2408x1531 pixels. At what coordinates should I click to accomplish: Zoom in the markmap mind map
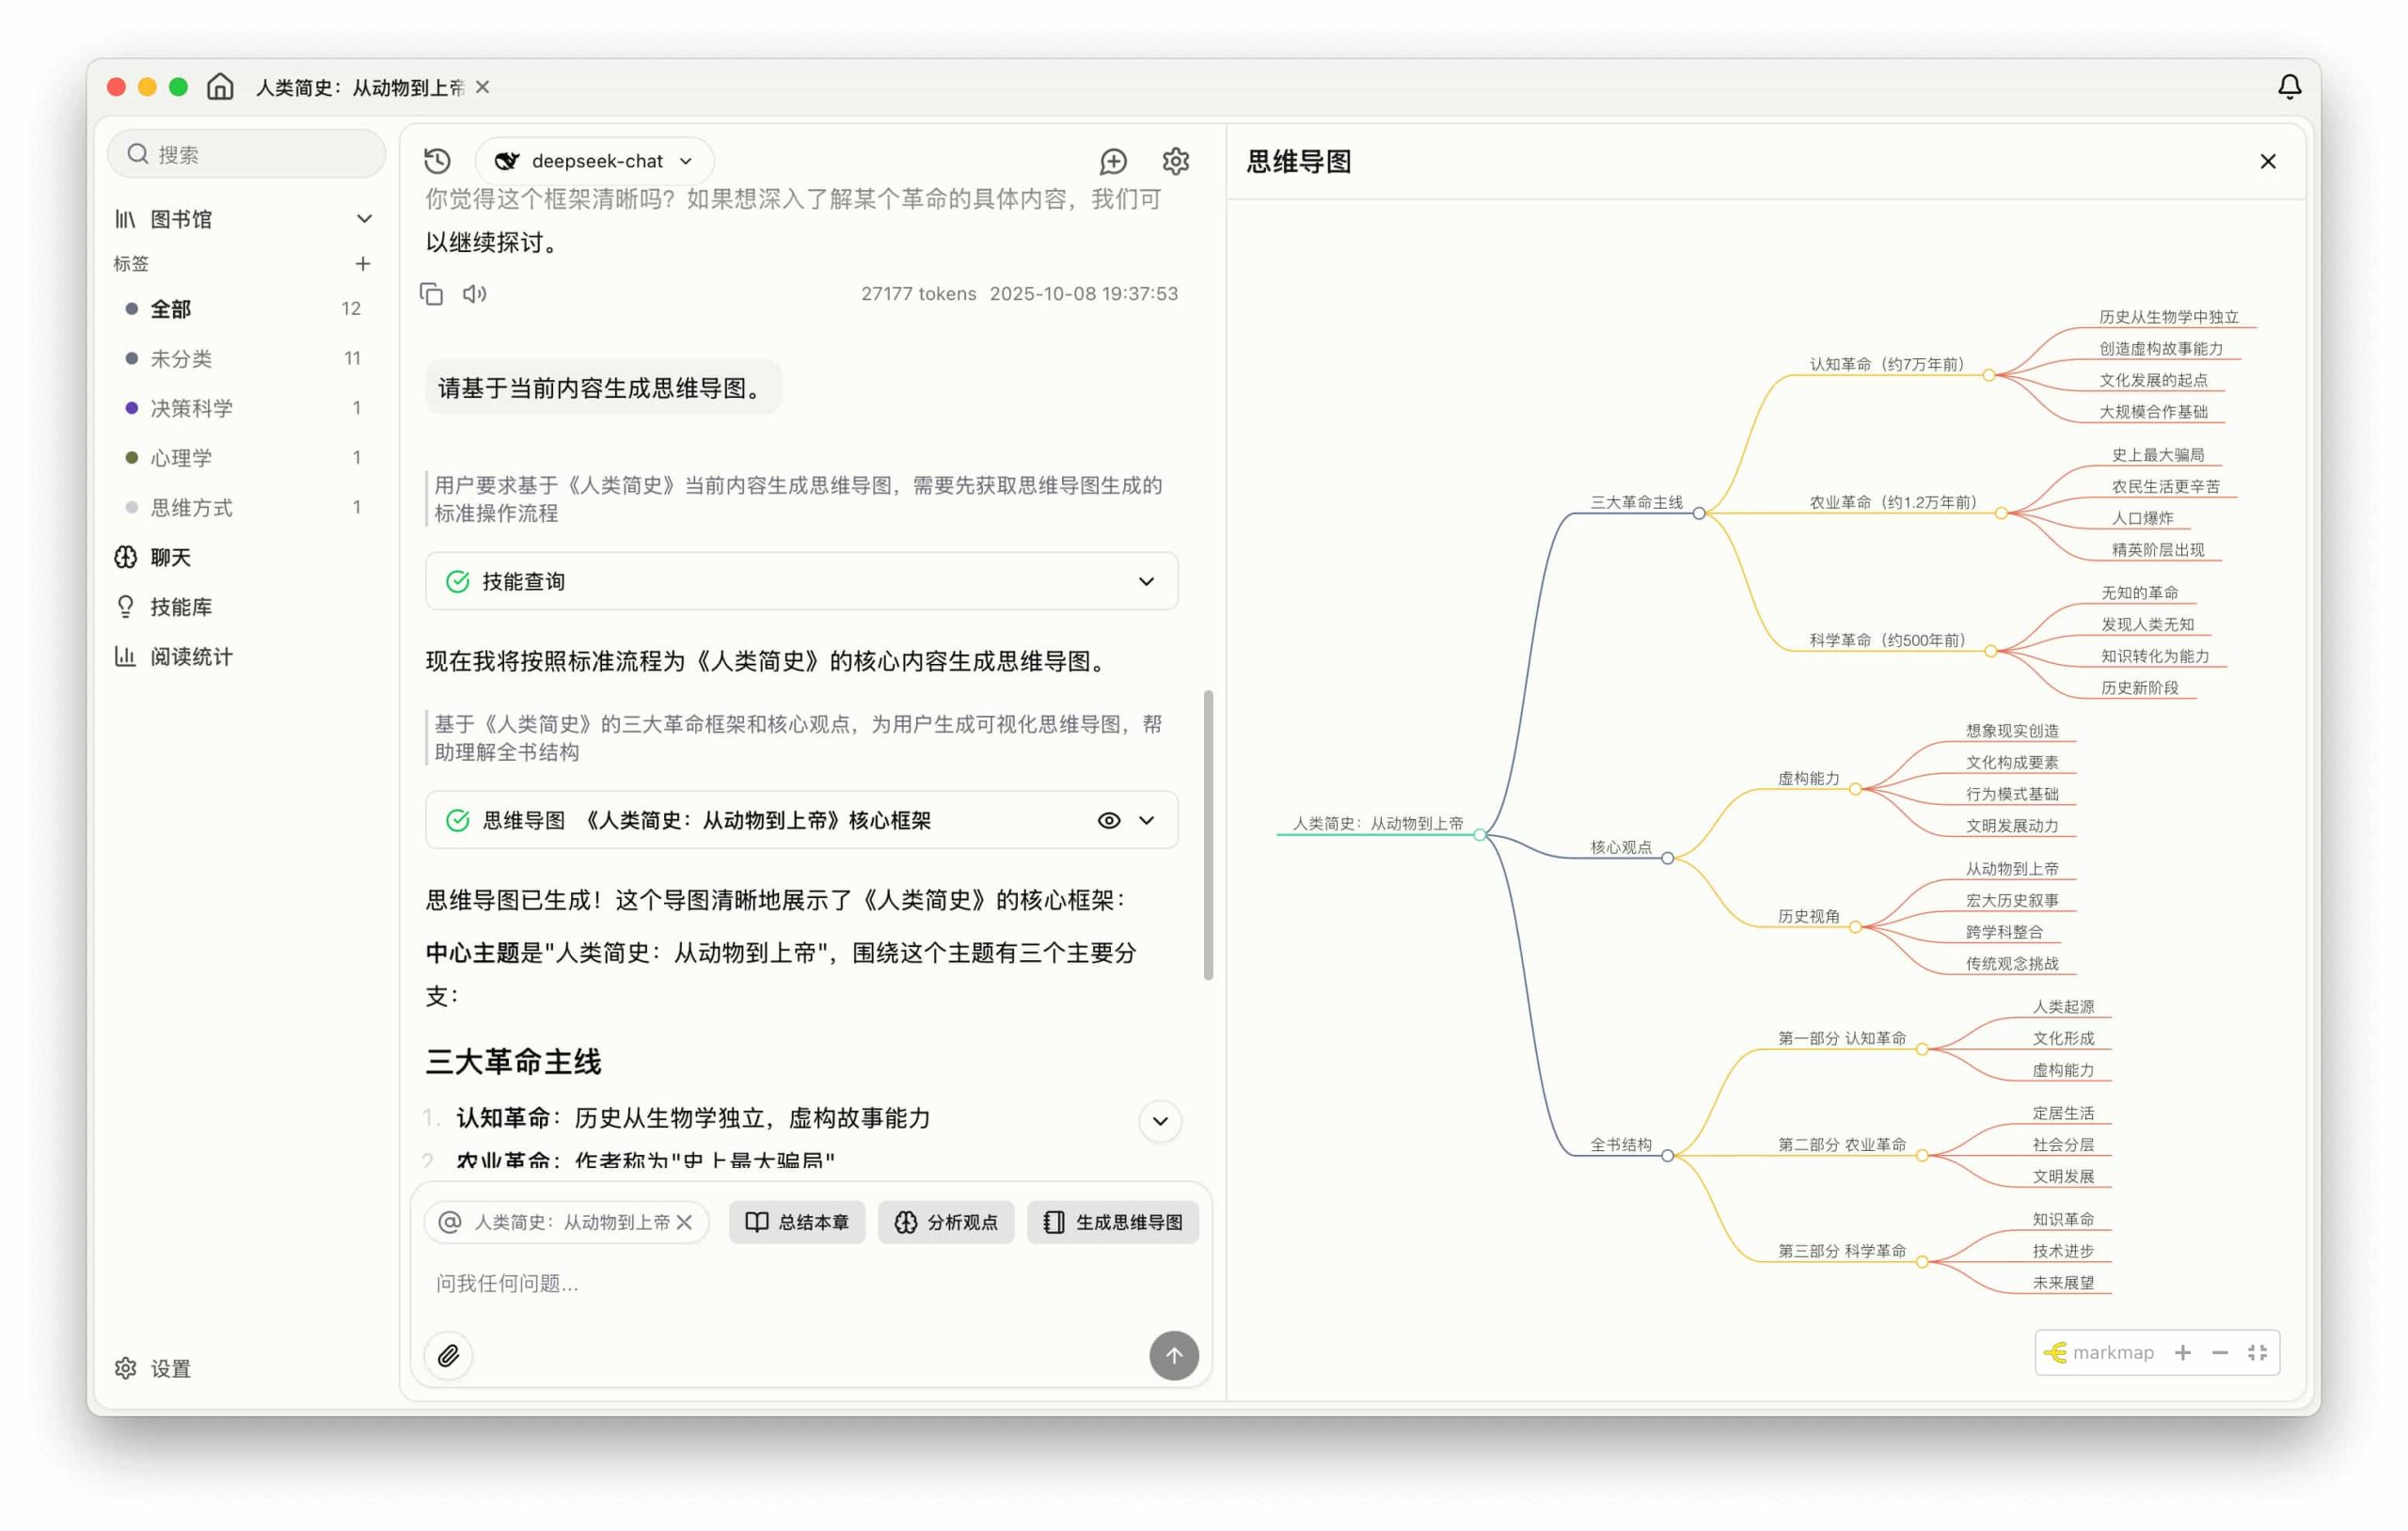(2182, 1353)
